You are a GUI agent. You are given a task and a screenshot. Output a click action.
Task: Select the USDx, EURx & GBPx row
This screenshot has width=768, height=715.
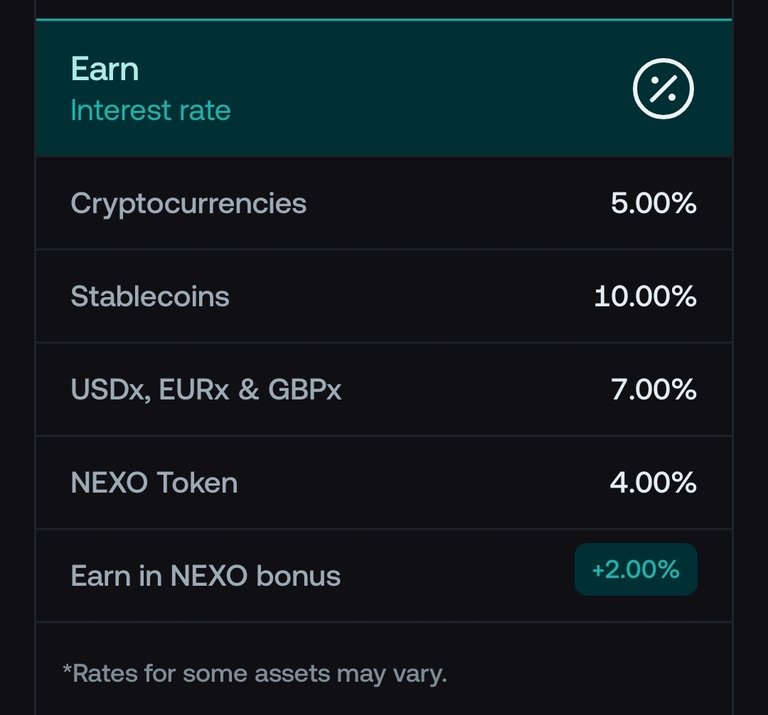384,389
